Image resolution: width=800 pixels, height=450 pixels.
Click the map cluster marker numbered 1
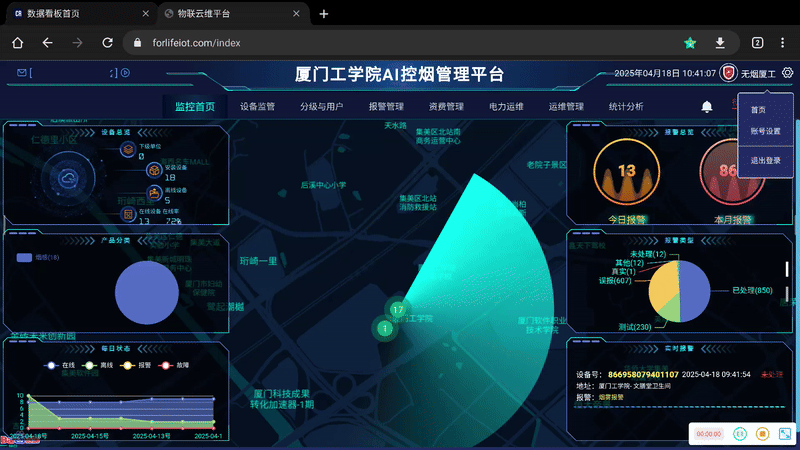tap(385, 329)
